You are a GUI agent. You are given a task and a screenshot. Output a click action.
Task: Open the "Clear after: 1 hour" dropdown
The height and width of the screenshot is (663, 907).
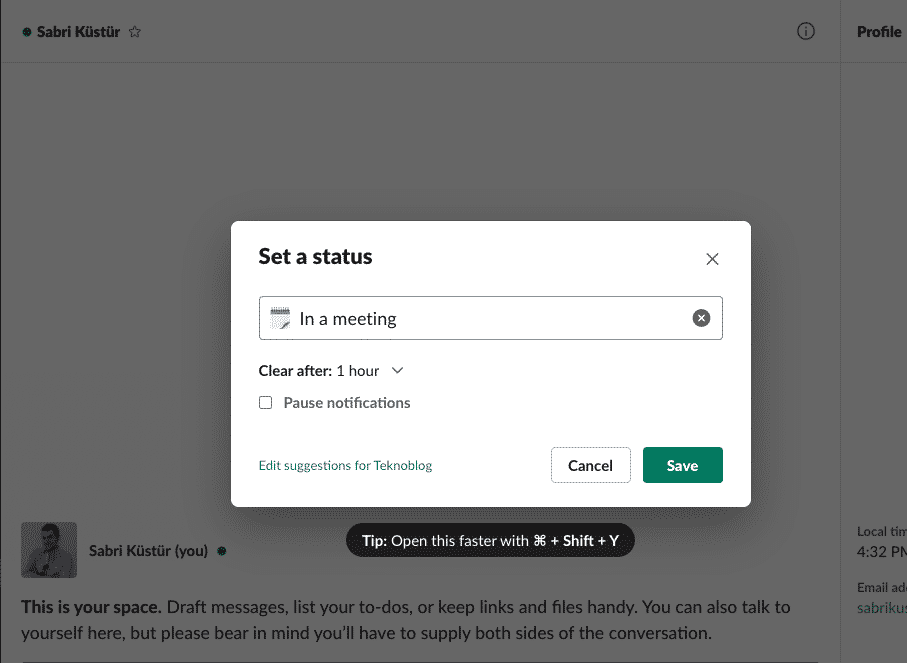point(330,371)
